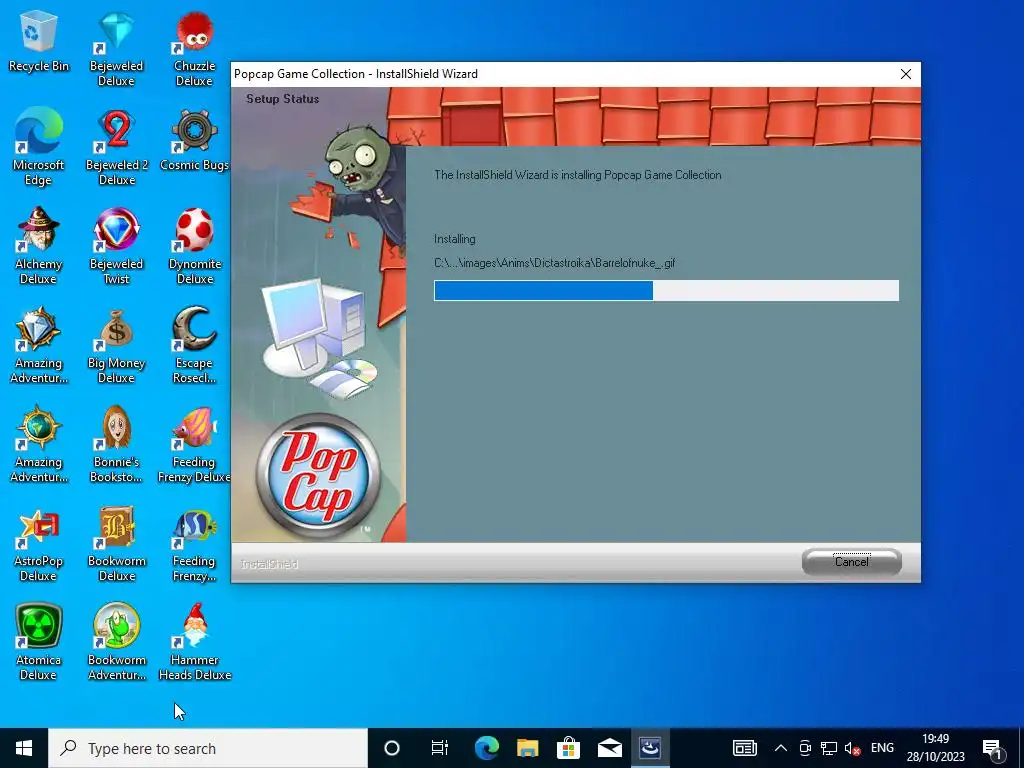Viewport: 1024px width, 768px height.
Task: Open Task View from the taskbar
Action: coord(440,748)
